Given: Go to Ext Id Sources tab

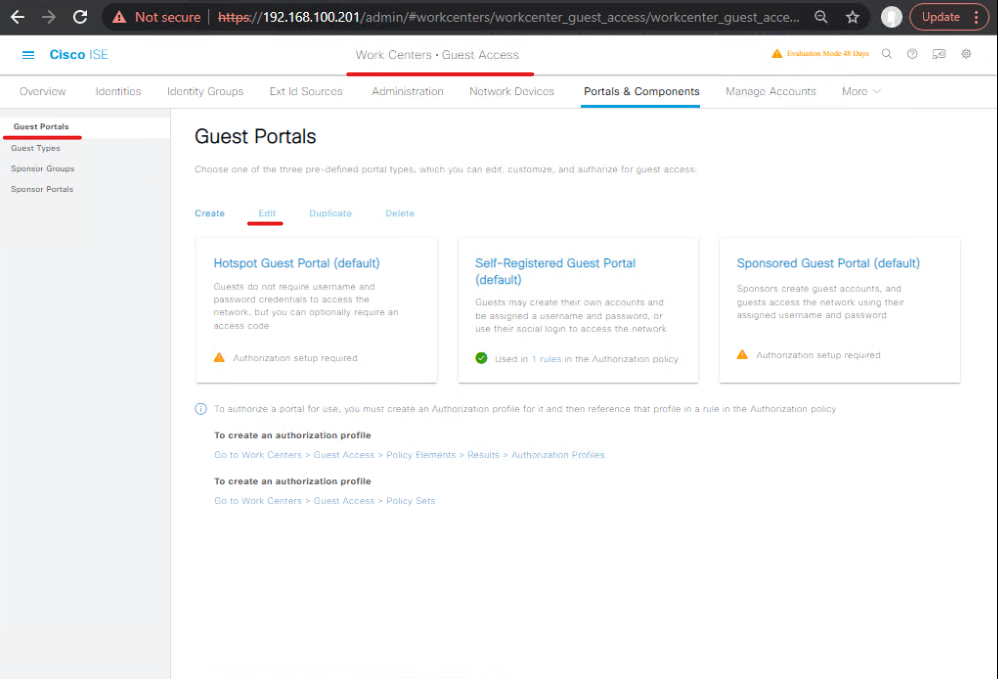Looking at the screenshot, I should point(306,92).
